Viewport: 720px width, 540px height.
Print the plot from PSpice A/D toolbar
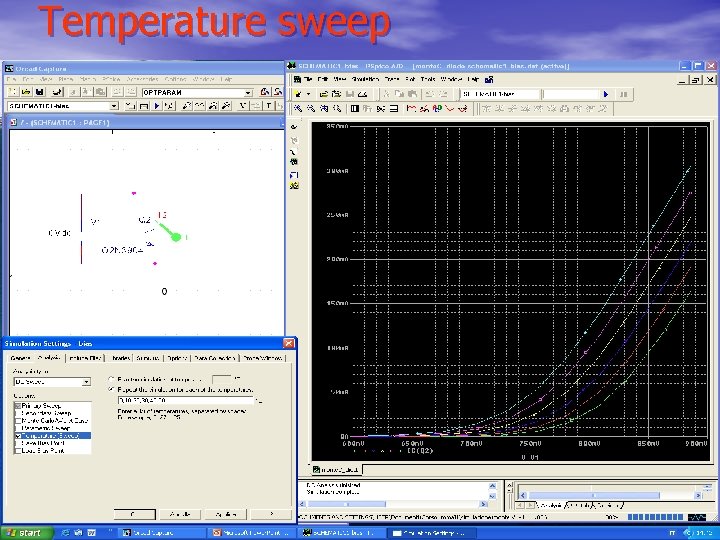click(x=363, y=94)
